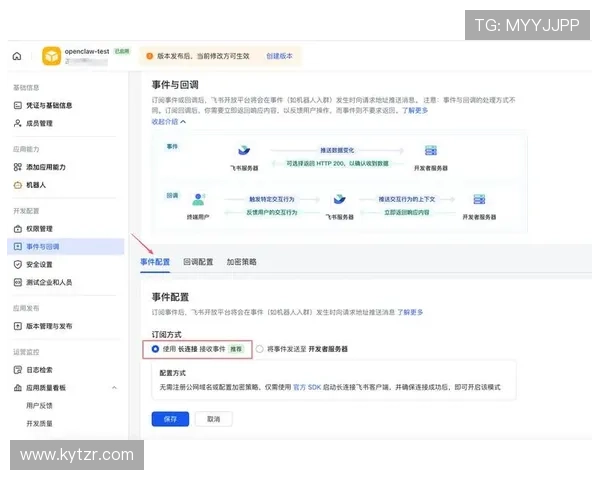Switch to the 回调配置 tab
This screenshot has width=600, height=480.
198,262
